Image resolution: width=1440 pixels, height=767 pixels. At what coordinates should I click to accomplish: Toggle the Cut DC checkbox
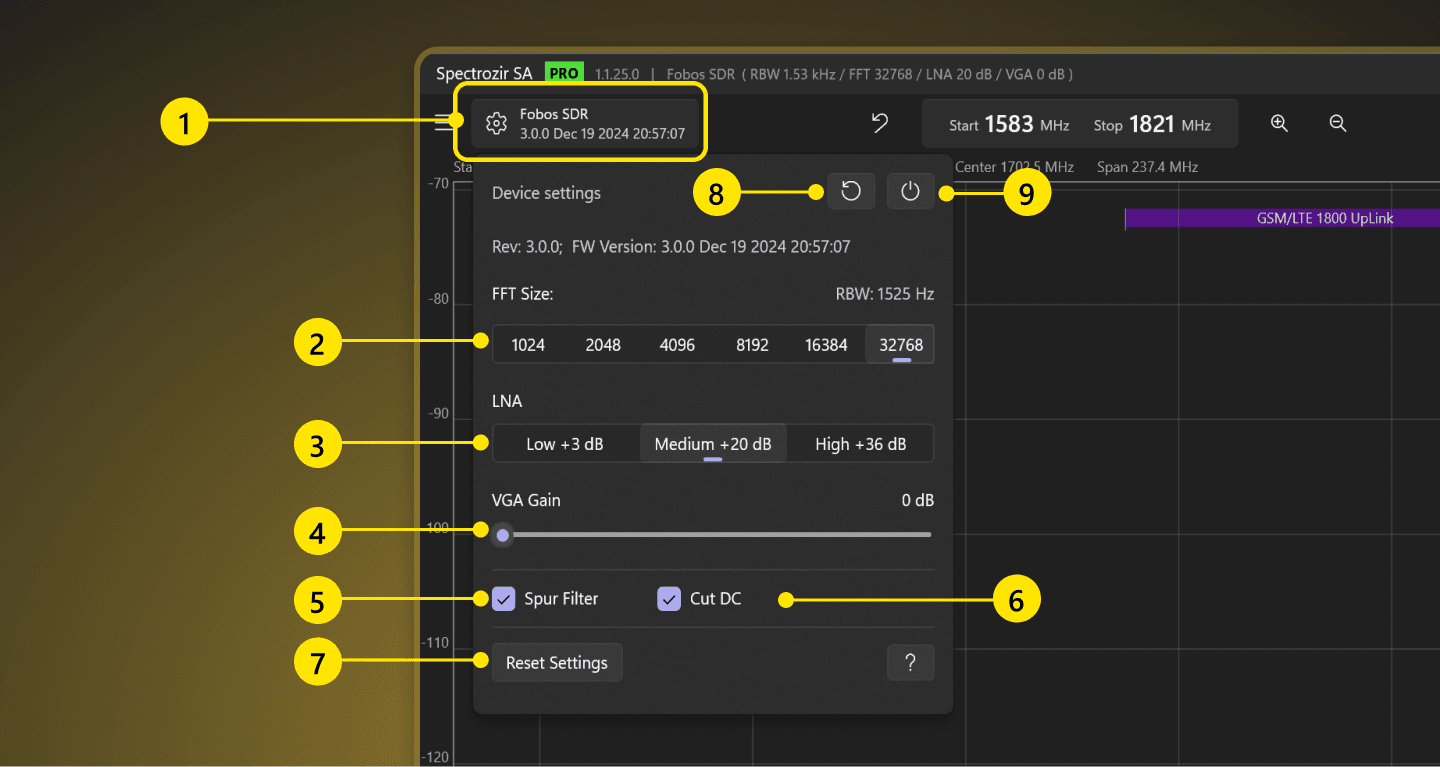(669, 599)
